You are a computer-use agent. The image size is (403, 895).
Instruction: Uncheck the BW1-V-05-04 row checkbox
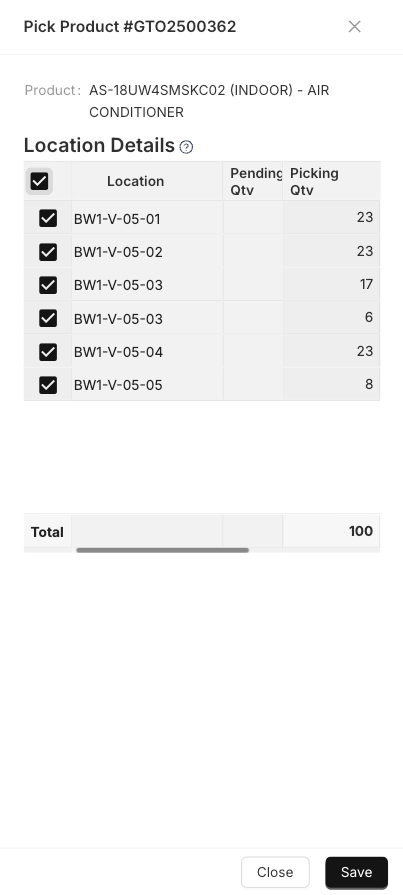48,352
